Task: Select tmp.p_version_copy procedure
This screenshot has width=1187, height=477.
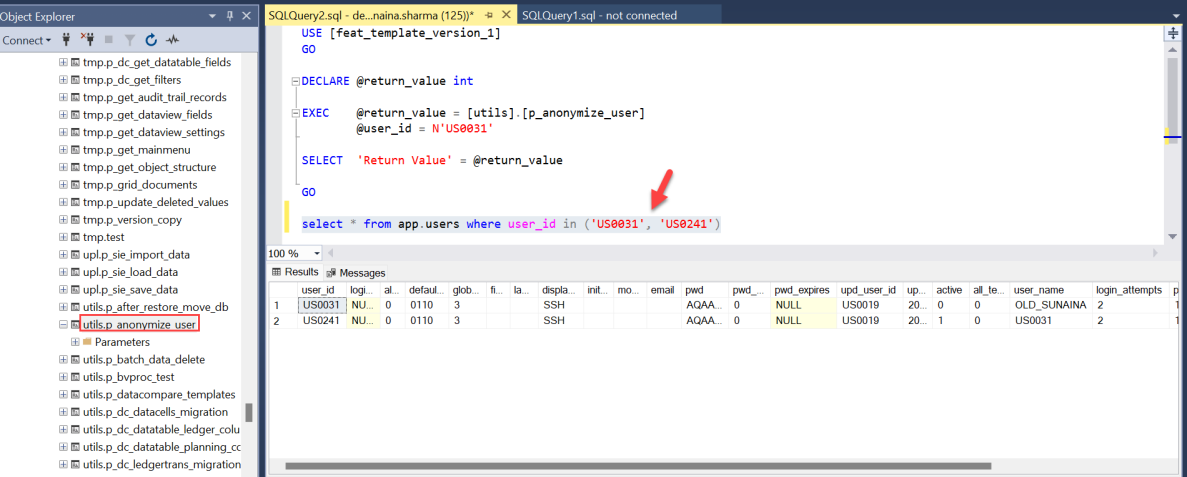Action: click(x=132, y=220)
